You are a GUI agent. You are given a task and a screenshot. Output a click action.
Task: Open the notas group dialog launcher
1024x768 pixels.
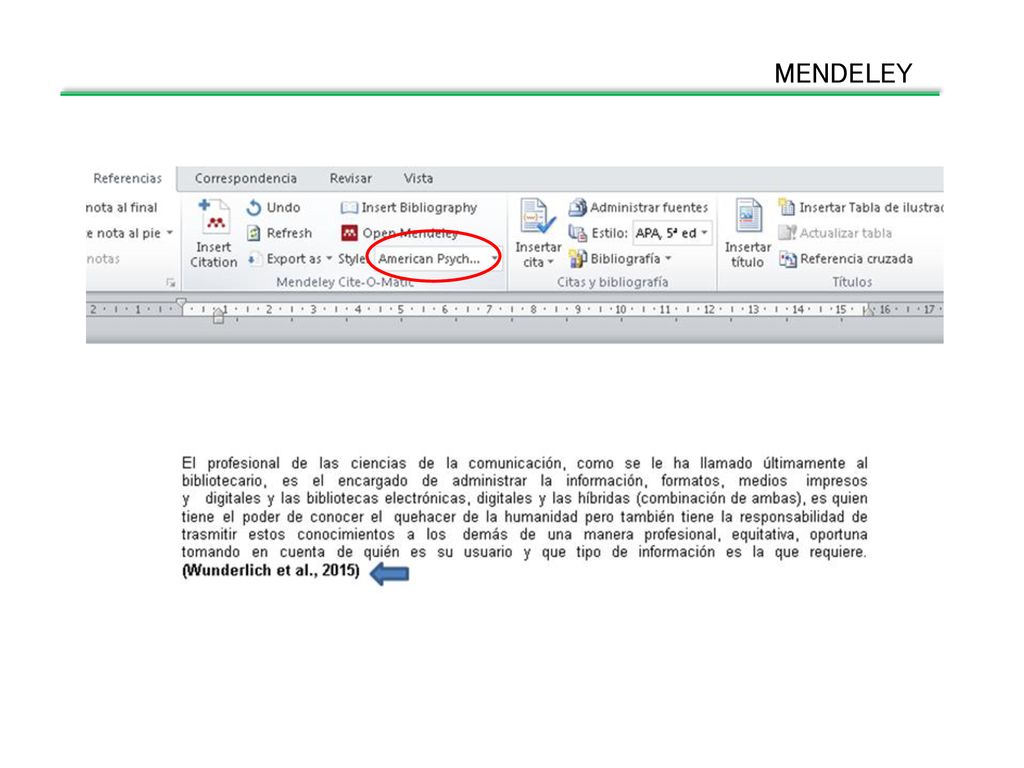170,282
